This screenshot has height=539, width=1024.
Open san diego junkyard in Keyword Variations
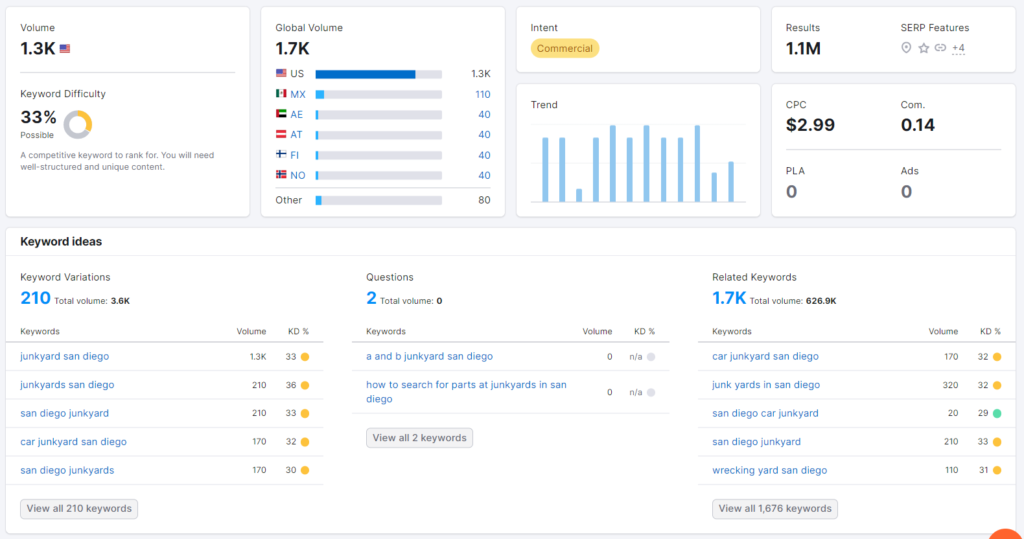[65, 413]
